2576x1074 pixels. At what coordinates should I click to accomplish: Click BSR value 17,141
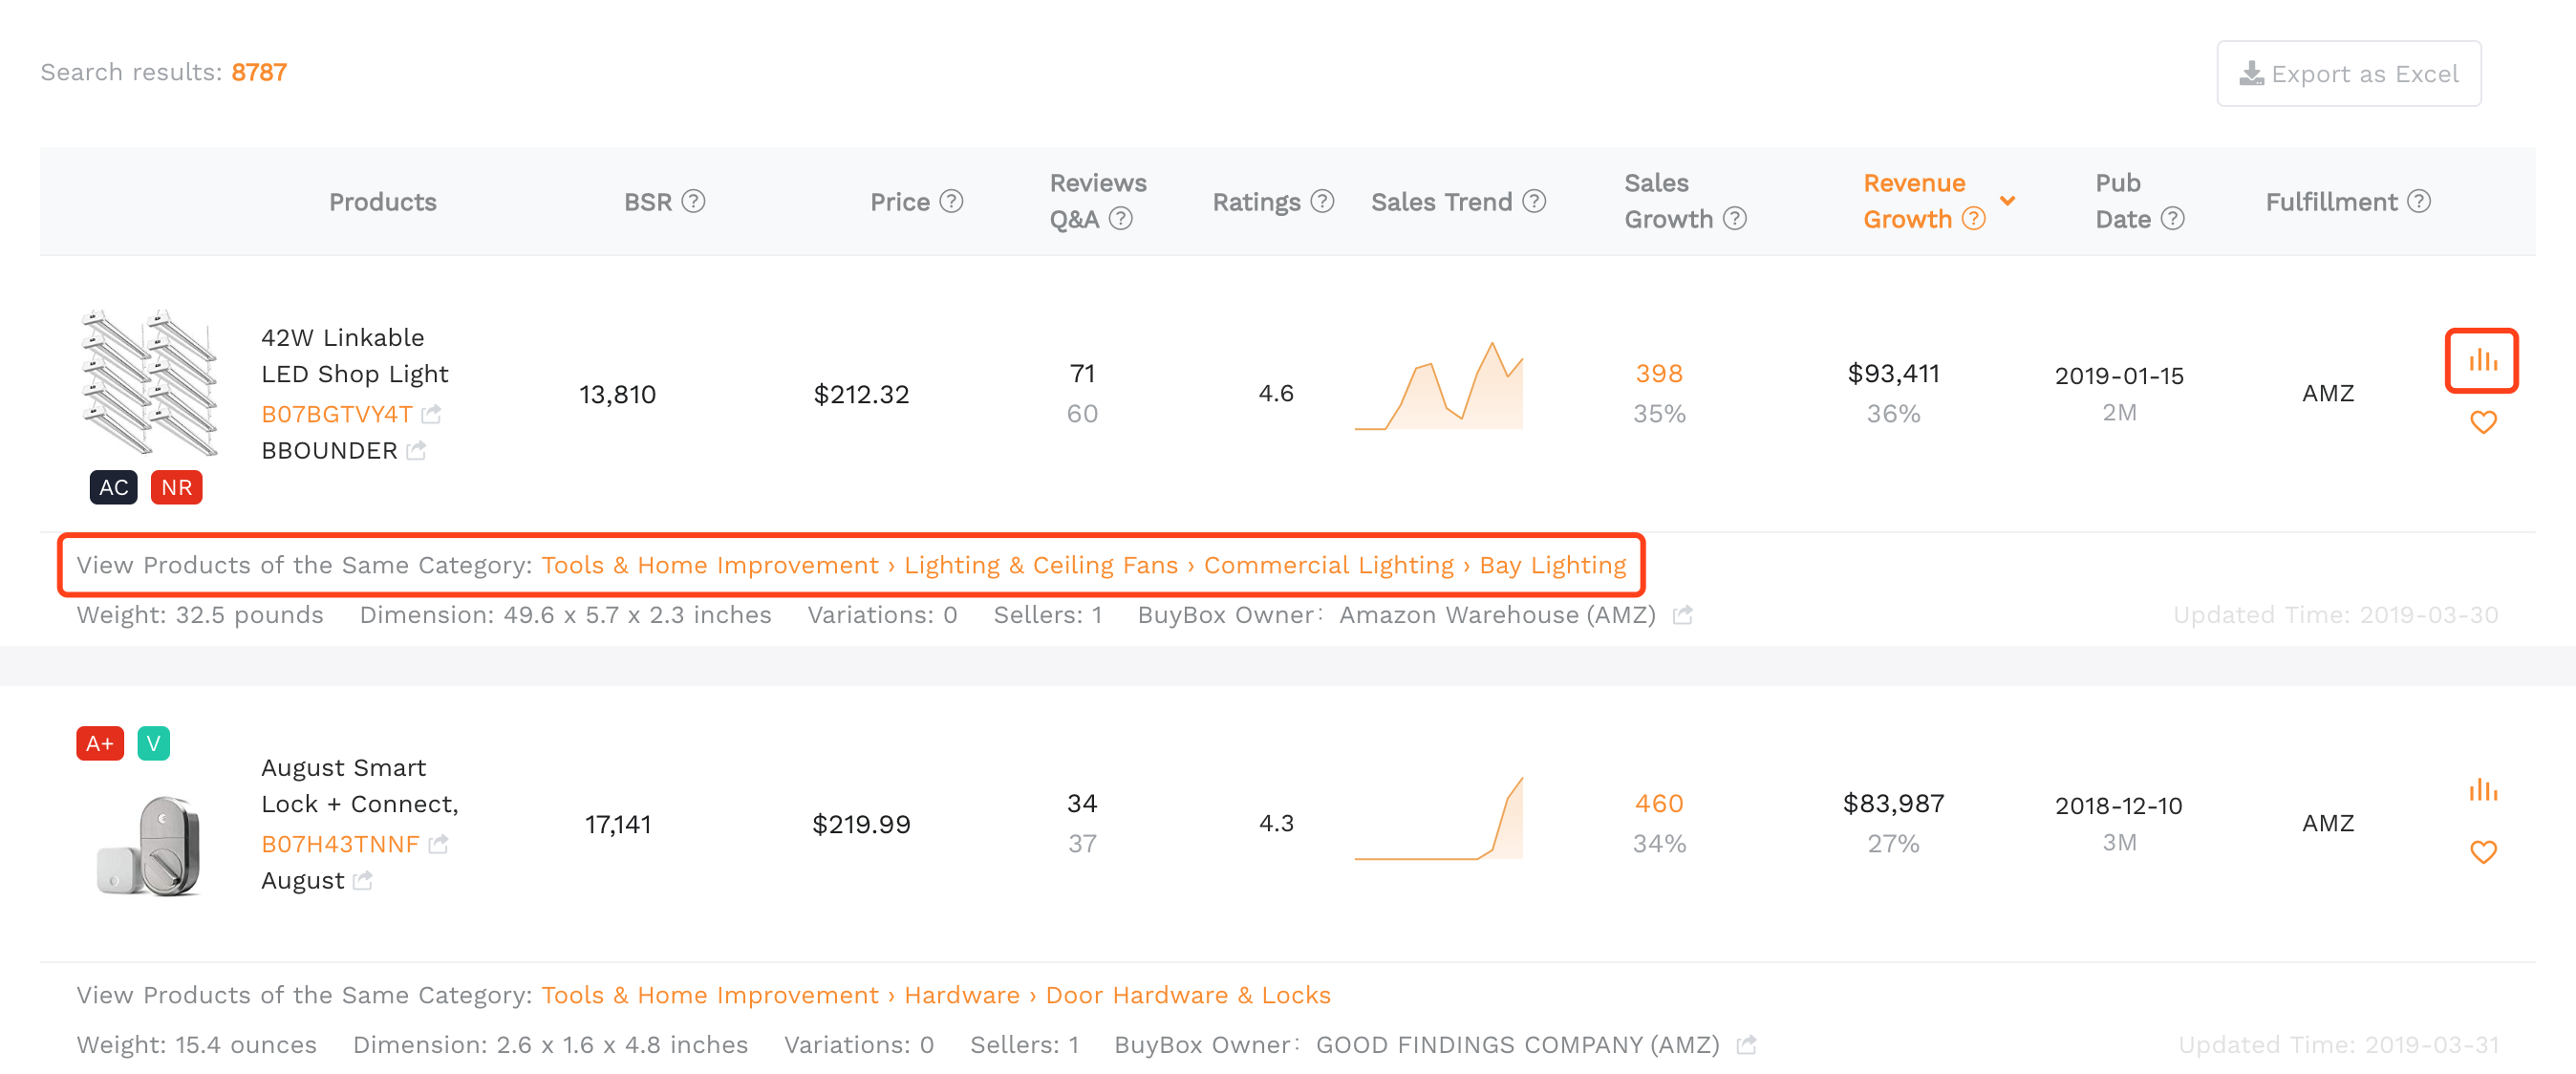[x=617, y=824]
